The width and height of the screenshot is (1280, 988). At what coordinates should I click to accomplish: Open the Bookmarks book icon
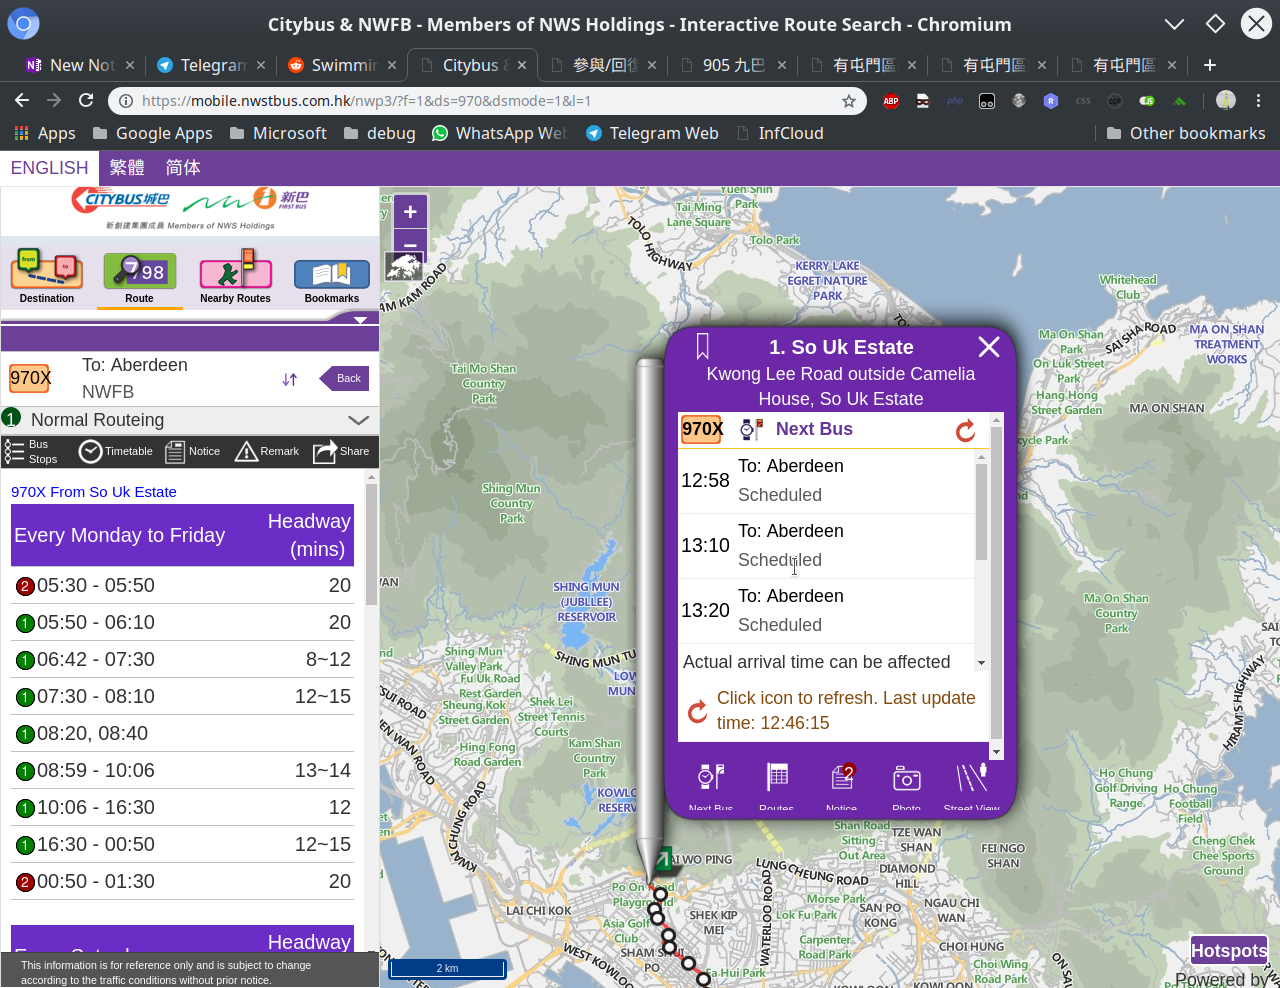coord(331,277)
